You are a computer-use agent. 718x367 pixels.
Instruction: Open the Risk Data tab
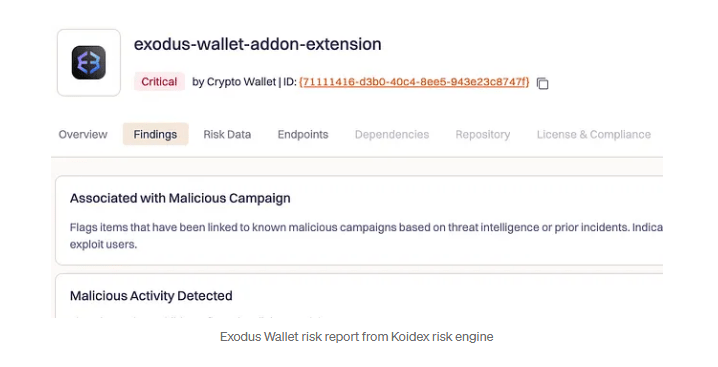point(227,134)
